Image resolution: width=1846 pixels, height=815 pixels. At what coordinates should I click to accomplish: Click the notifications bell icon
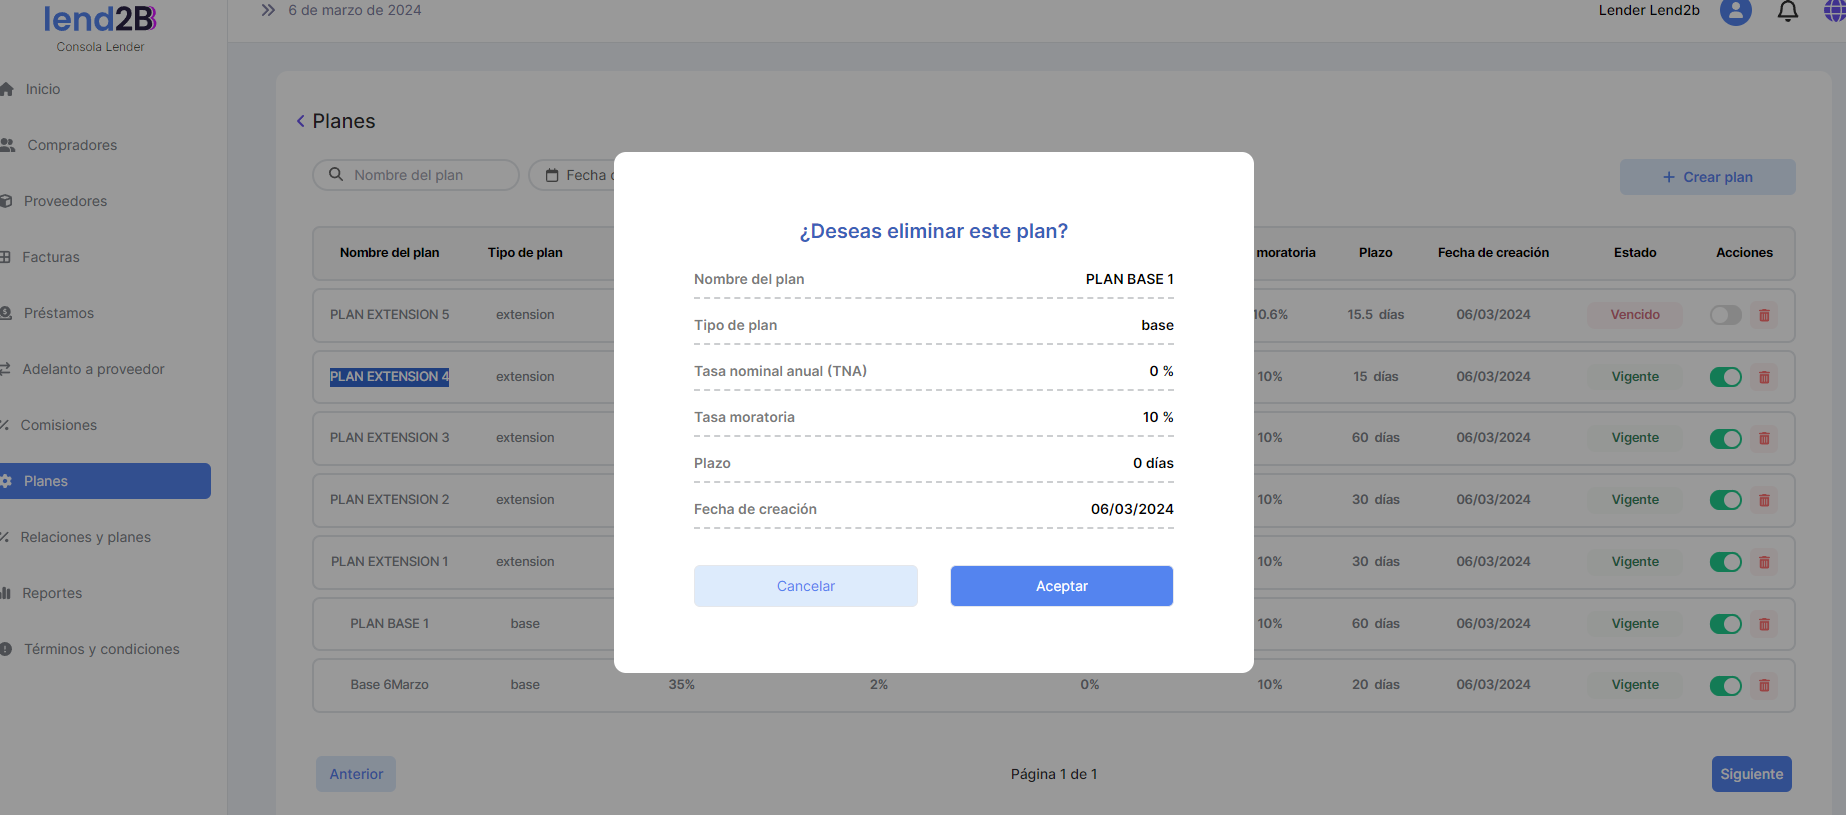(x=1788, y=11)
